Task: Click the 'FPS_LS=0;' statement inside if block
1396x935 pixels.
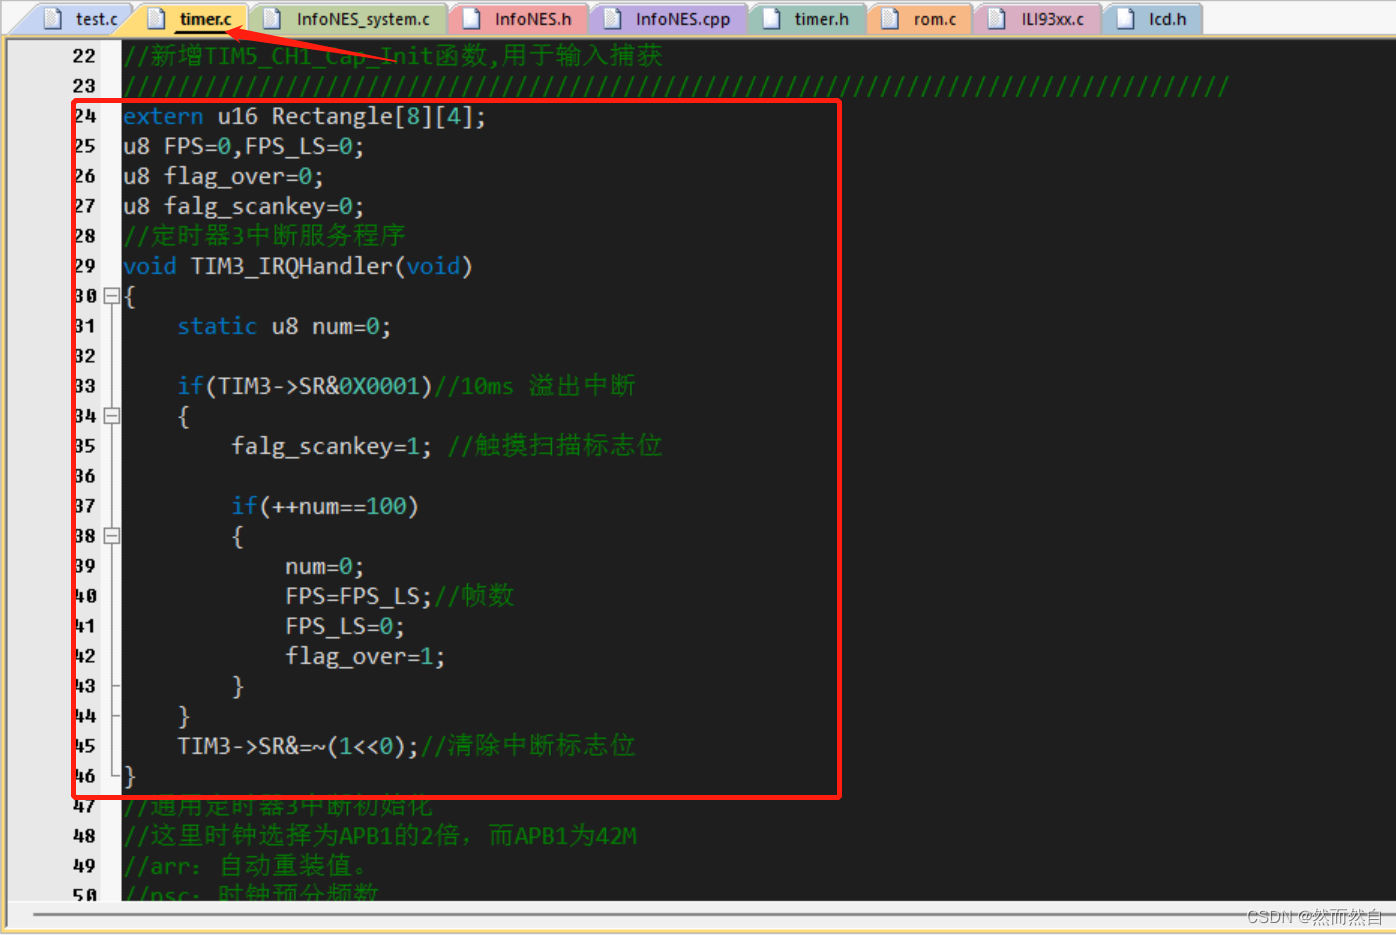Action: coord(345,626)
